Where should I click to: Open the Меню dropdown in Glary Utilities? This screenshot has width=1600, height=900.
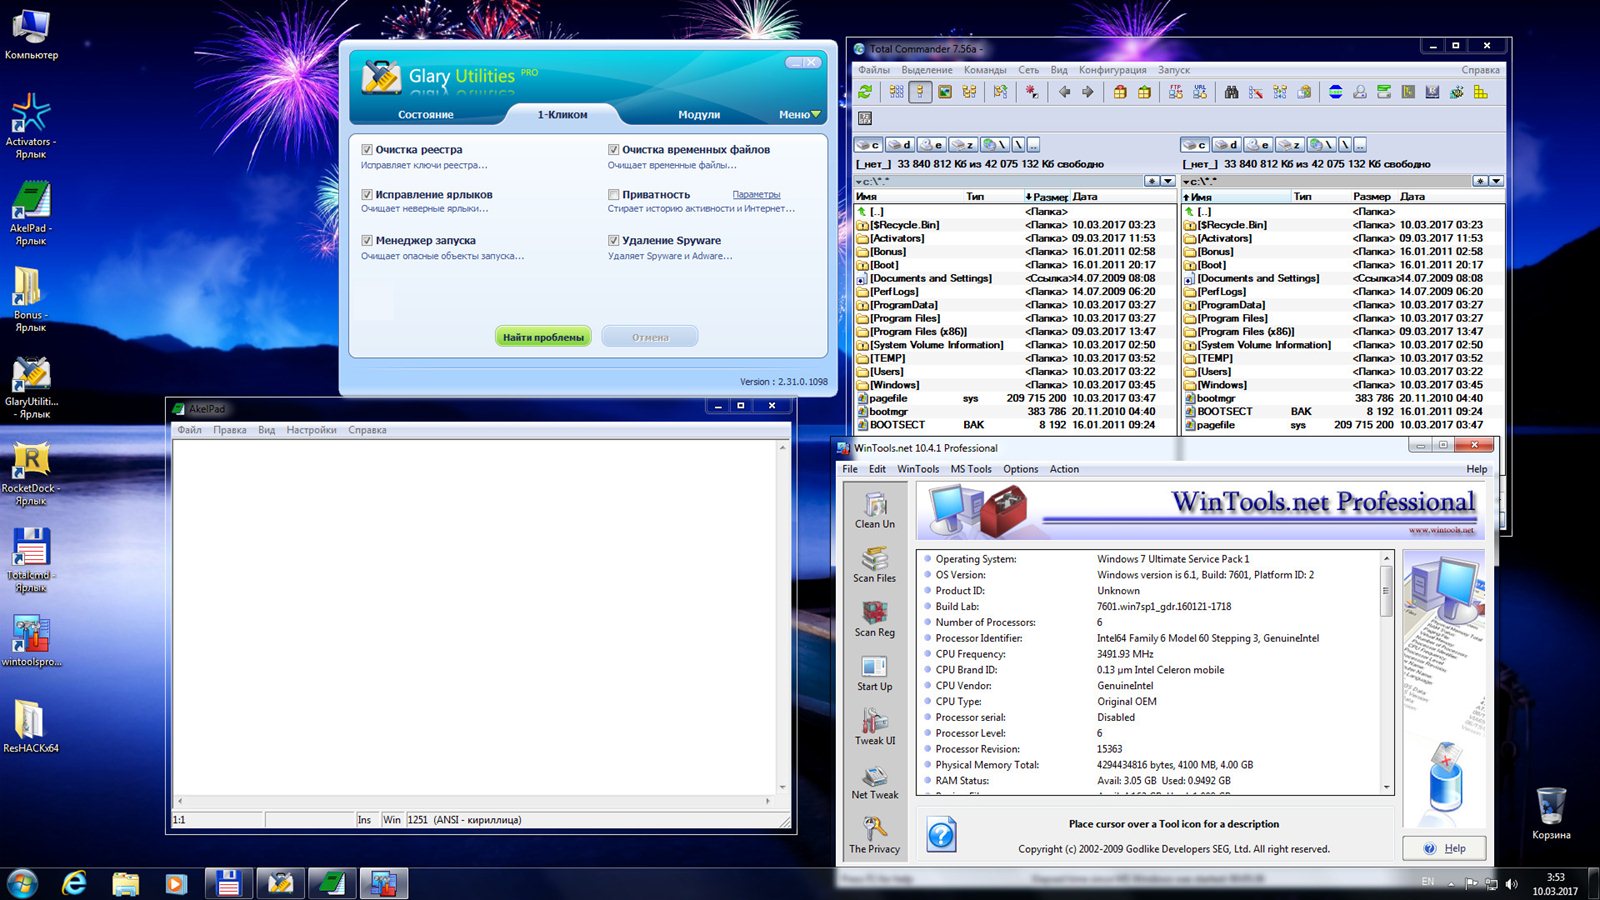[x=799, y=115]
